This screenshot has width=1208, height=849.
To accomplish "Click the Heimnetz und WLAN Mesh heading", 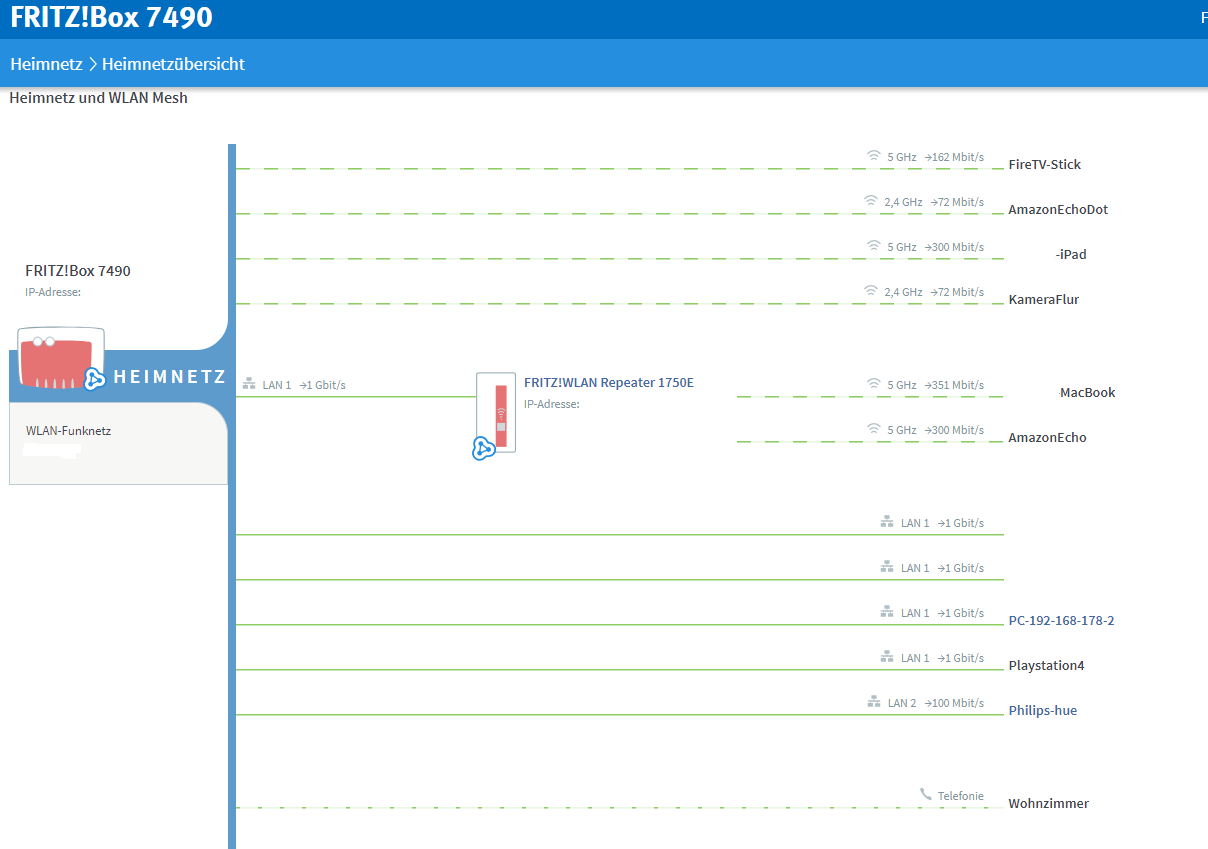I will [x=98, y=98].
